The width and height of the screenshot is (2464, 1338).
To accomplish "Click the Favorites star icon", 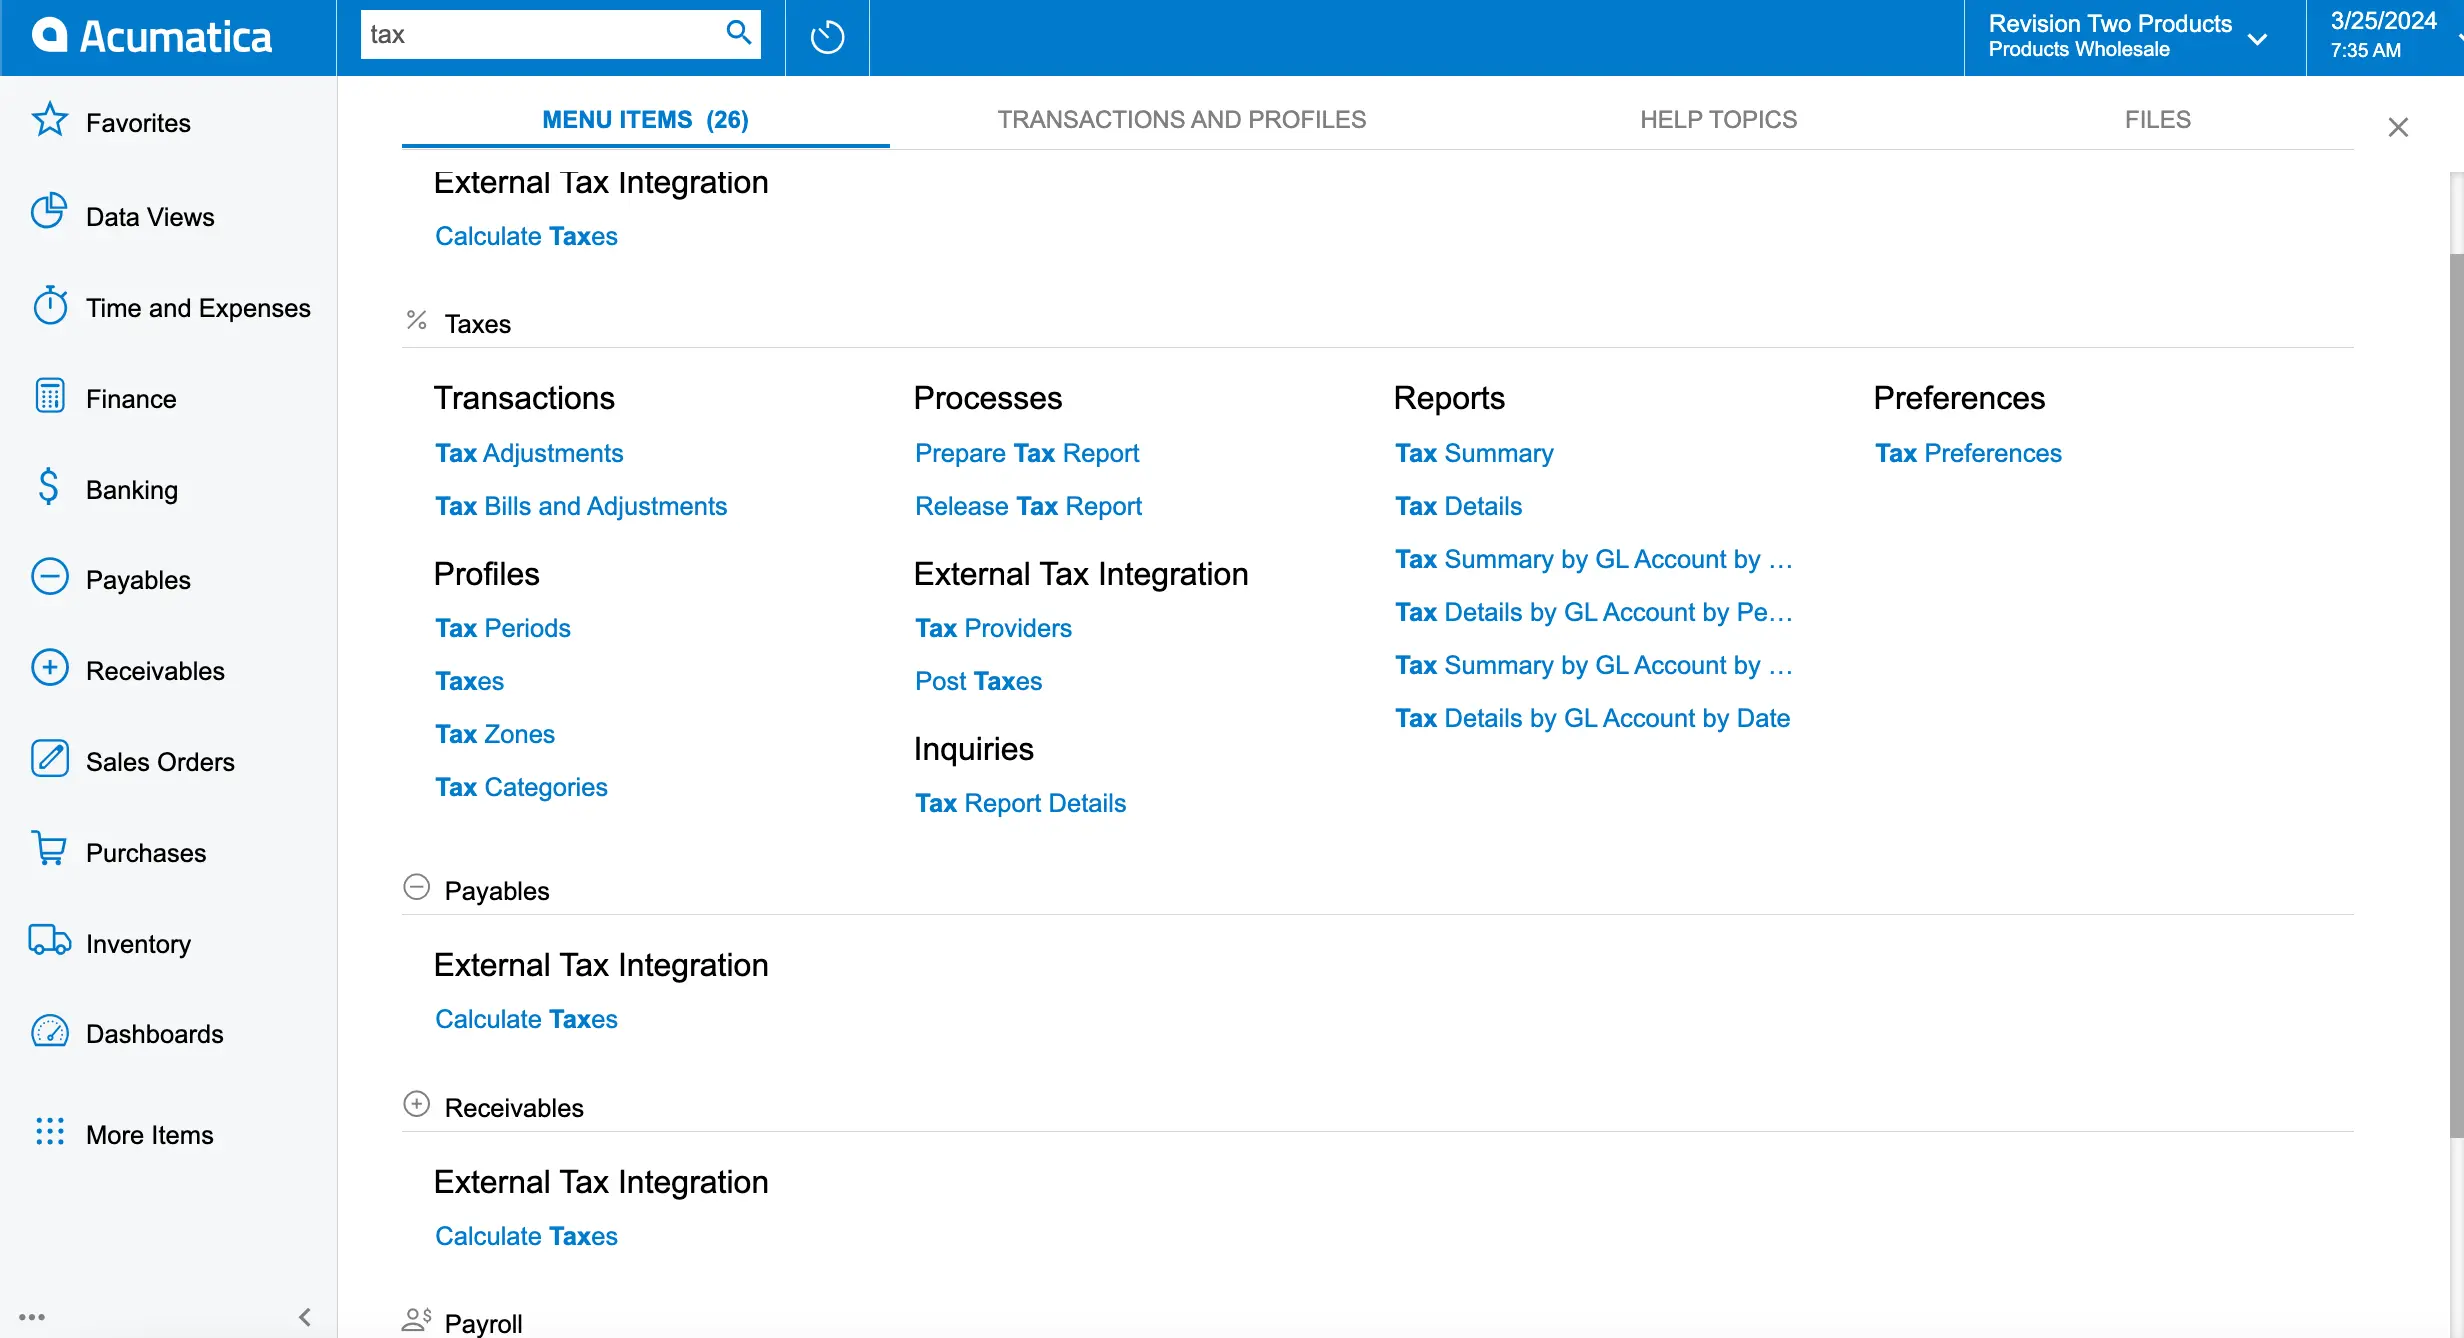I will pyautogui.click(x=44, y=122).
